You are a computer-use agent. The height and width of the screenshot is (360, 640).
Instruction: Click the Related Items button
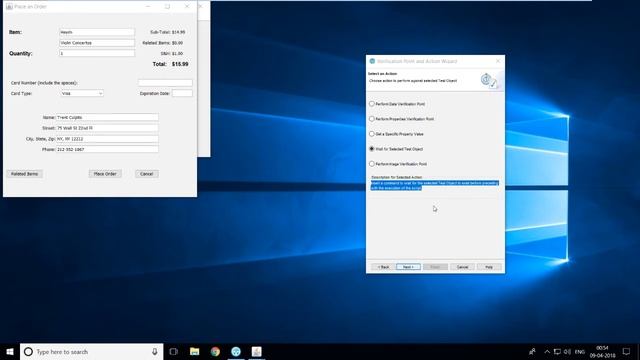coord(24,174)
